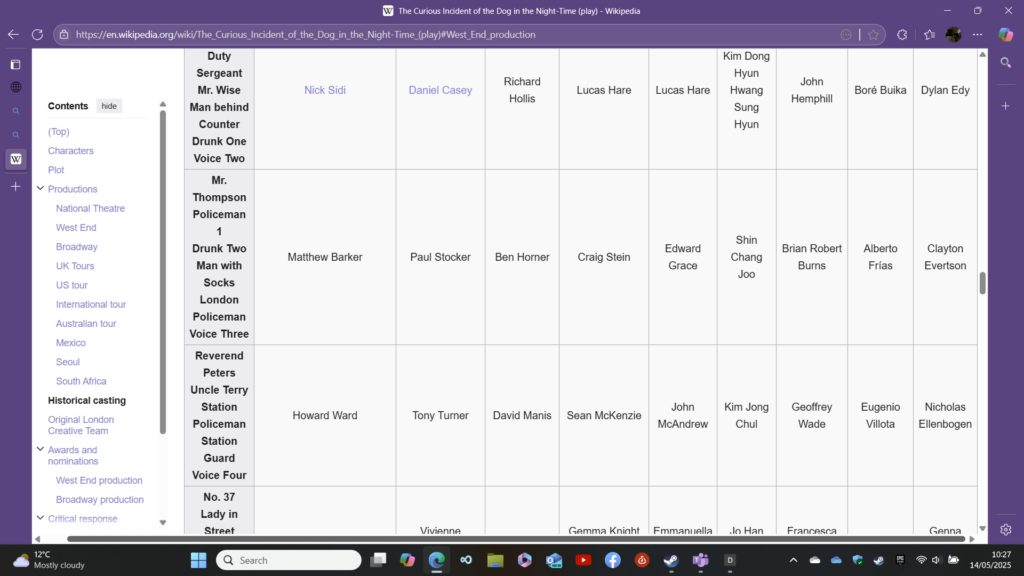Viewport: 1024px width, 576px height.
Task: Open Settings and more ellipsis menu
Action: click(978, 35)
